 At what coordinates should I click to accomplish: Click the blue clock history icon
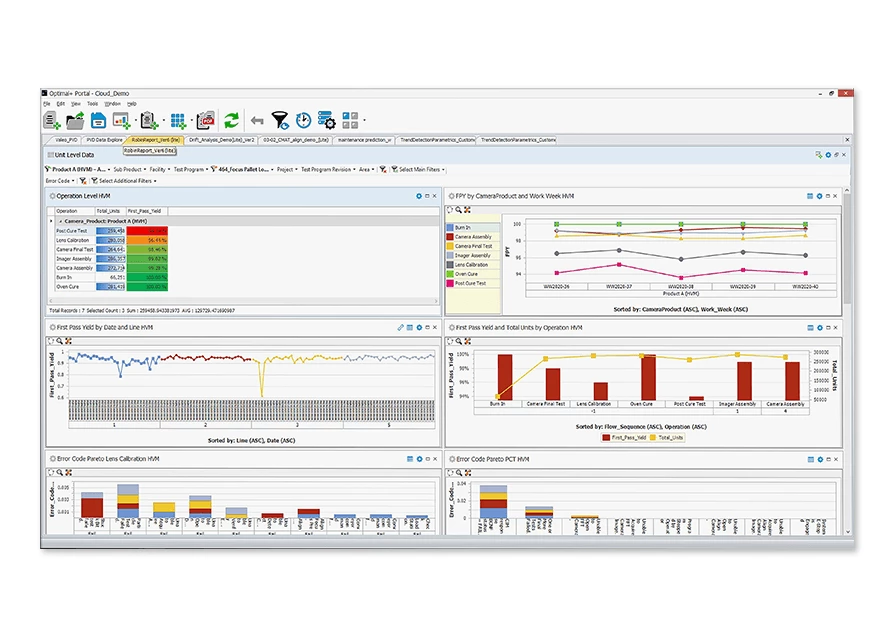[303, 120]
